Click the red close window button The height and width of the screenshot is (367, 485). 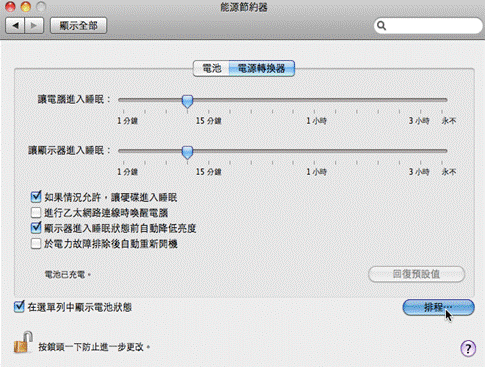click(11, 7)
